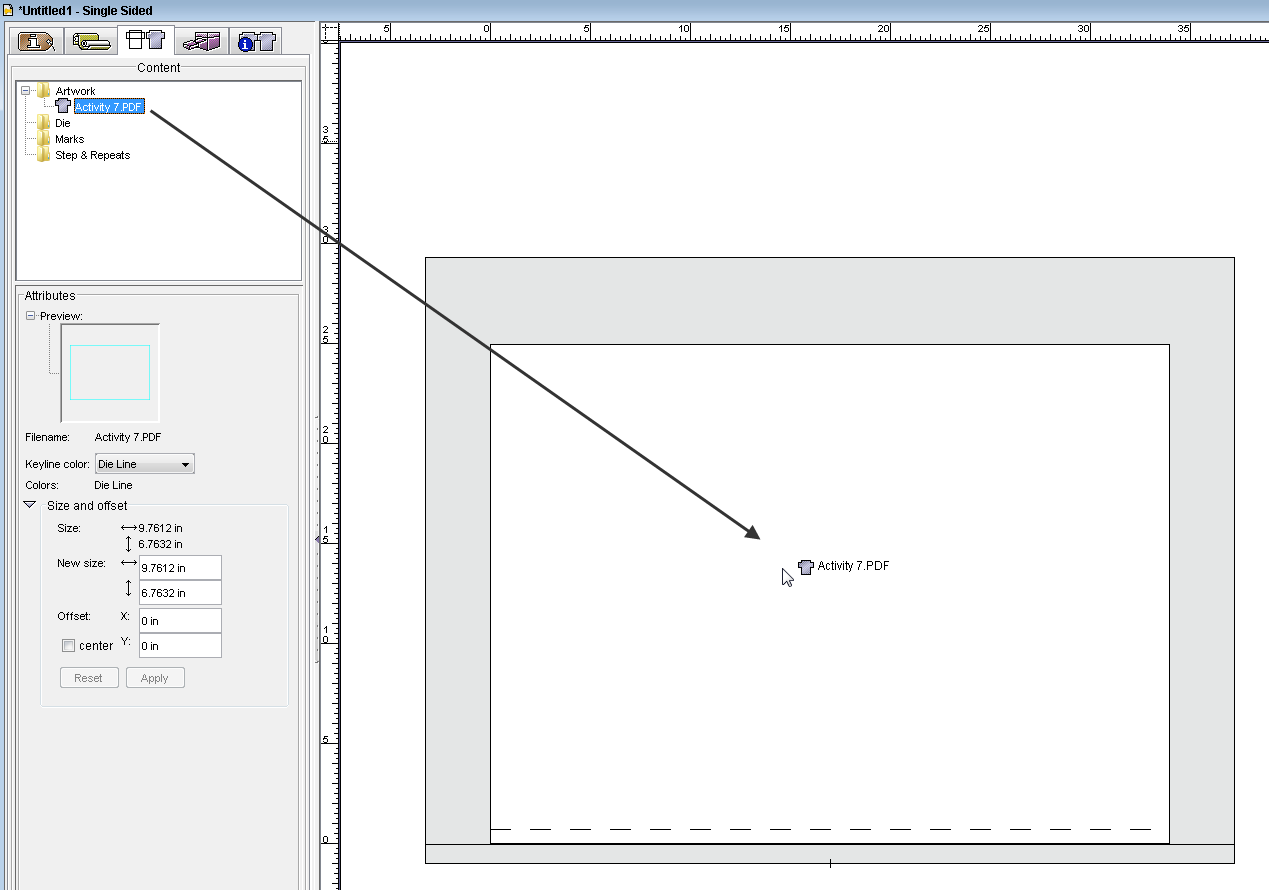Collapse the Preview section
1269x890 pixels.
point(31,316)
